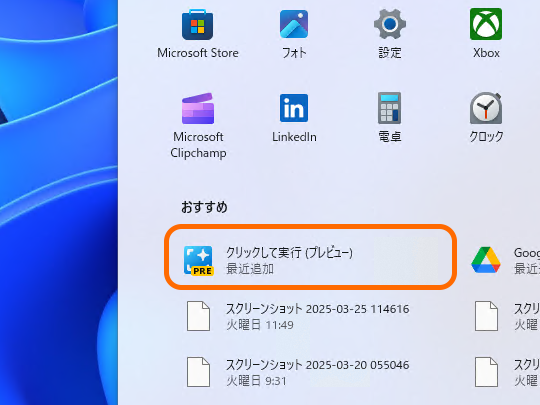Open file name スクリーンショット 2025-03-20 055046
540x405 pixels.
(318, 365)
